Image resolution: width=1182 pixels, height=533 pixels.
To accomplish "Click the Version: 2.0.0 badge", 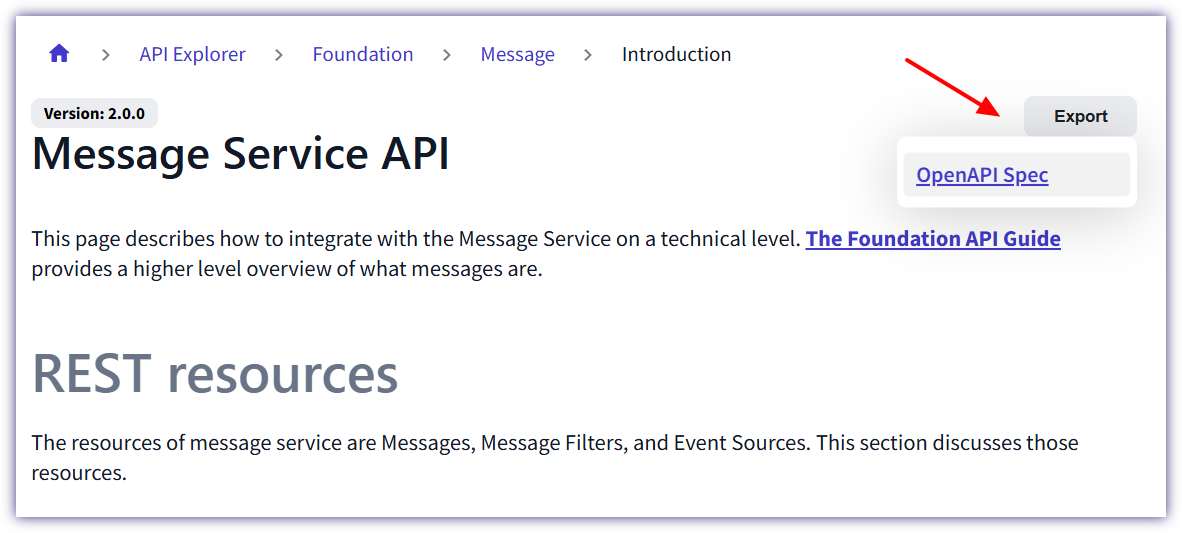I will tap(94, 114).
